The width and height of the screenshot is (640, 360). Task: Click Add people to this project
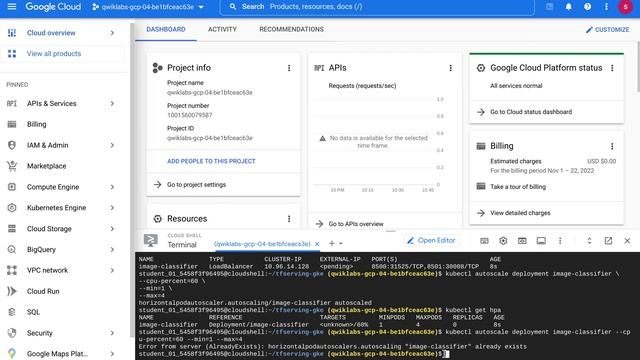point(211,161)
